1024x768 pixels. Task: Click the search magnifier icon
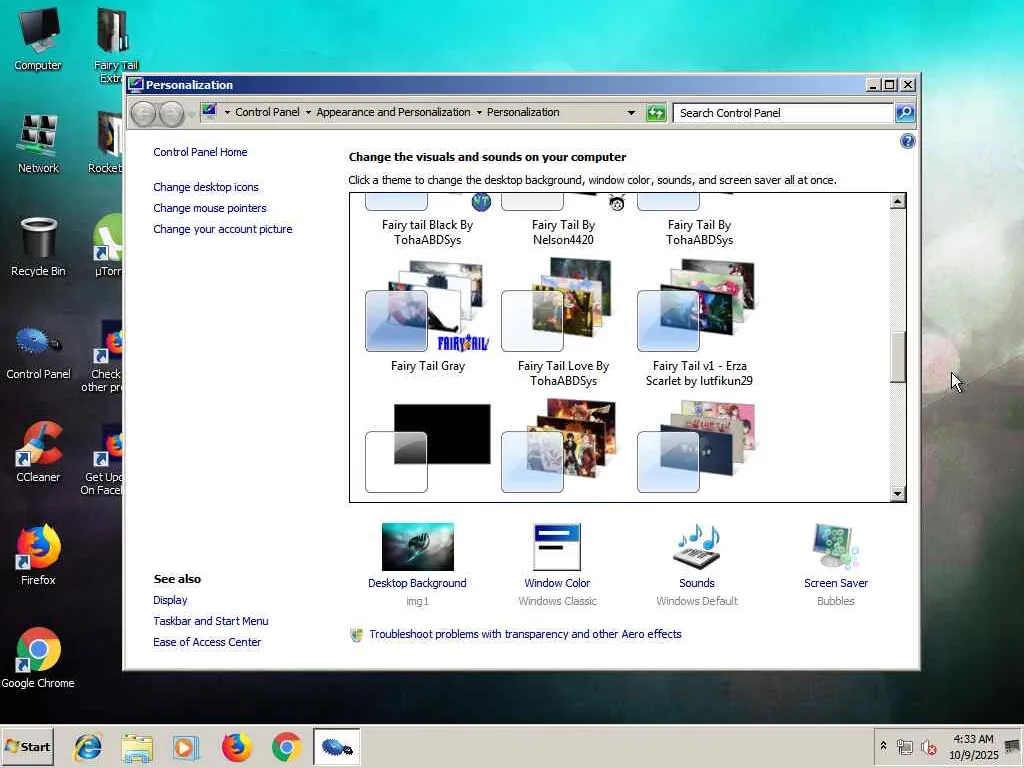point(904,113)
